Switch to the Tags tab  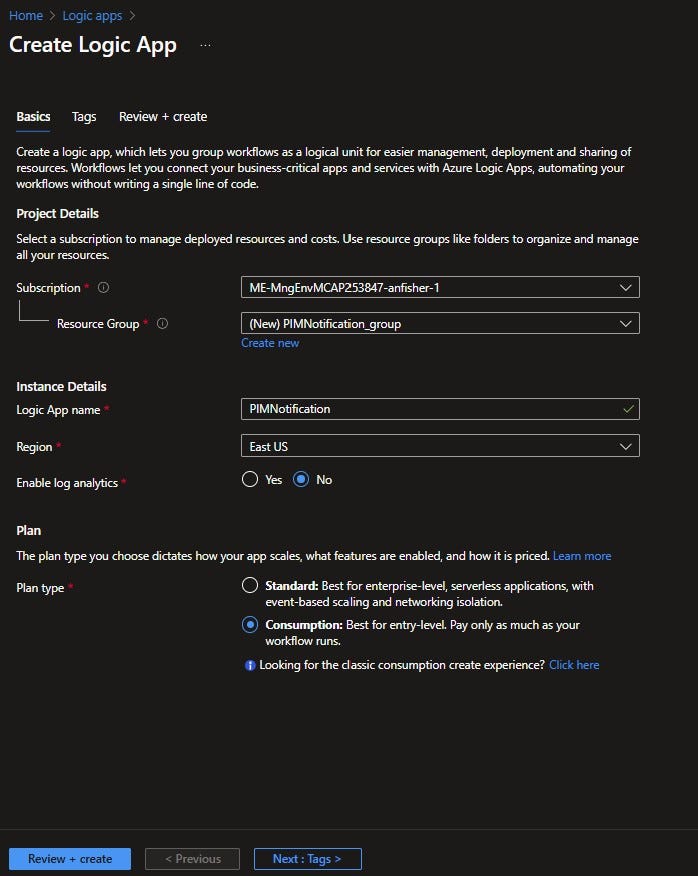click(x=84, y=116)
